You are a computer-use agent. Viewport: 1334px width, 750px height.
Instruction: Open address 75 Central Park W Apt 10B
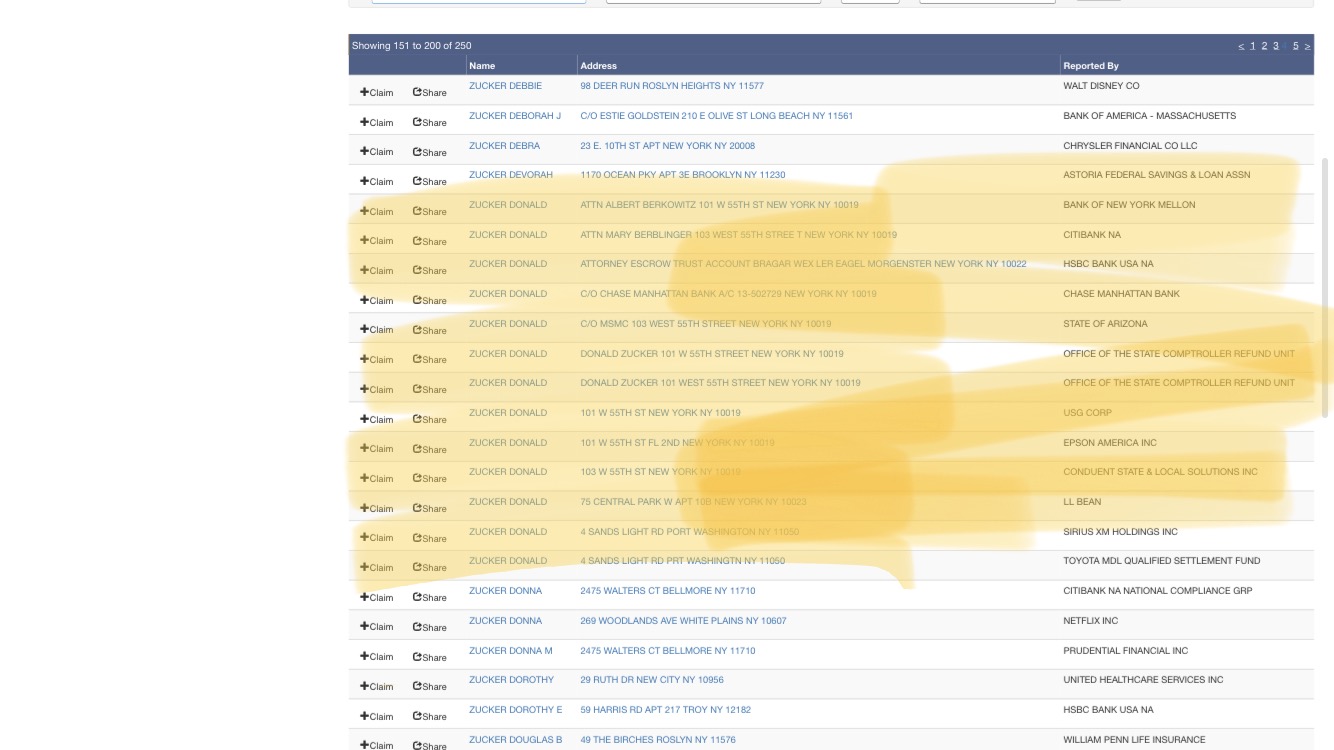click(693, 502)
